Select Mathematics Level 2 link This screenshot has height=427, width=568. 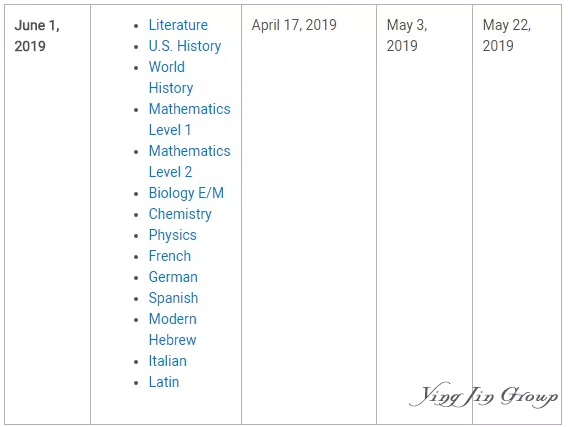[x=189, y=162]
